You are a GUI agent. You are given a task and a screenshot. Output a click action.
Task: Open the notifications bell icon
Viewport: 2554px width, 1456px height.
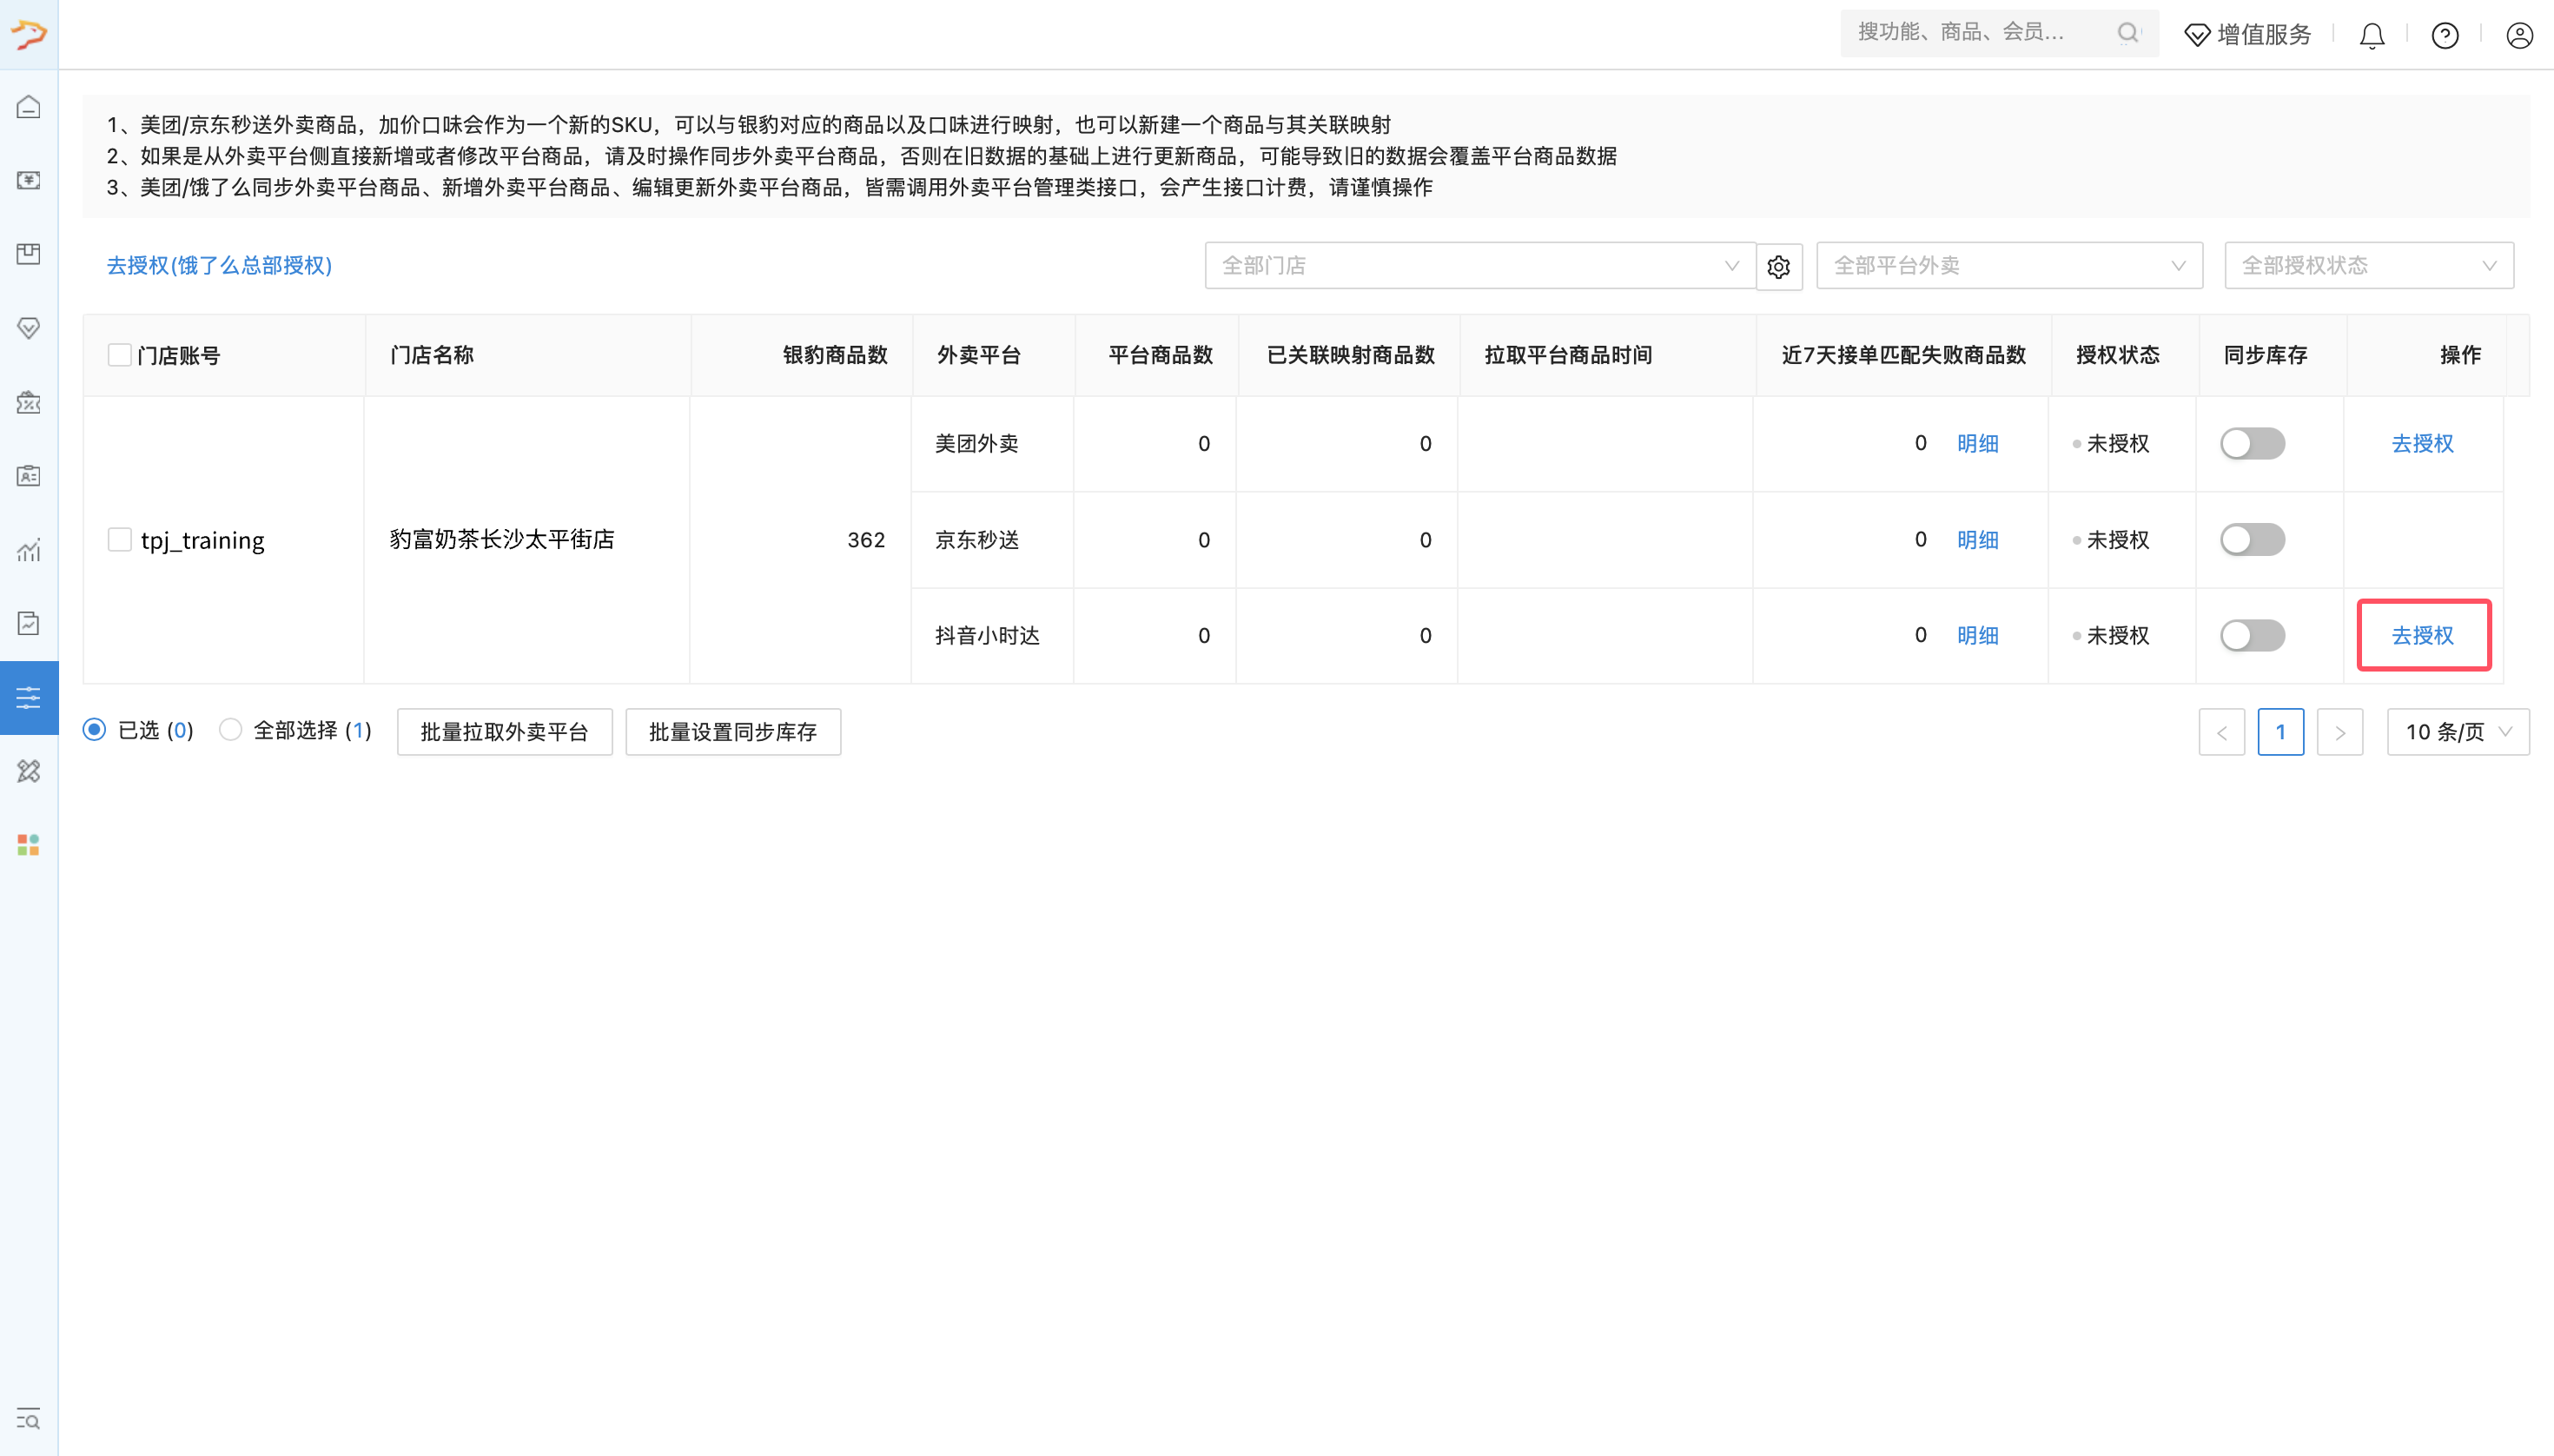2371,36
